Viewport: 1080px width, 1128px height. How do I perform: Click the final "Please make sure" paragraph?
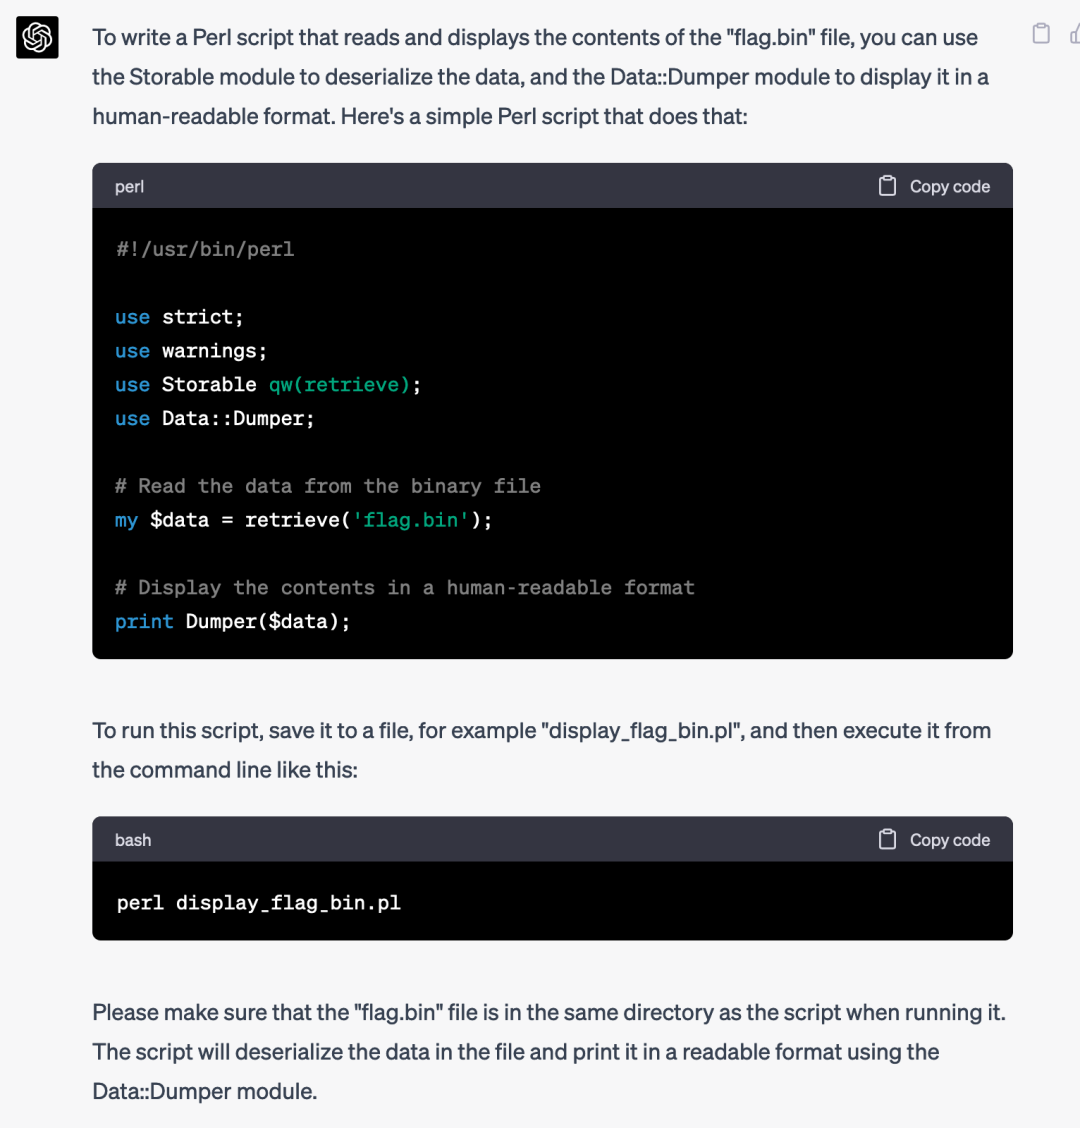(548, 1052)
